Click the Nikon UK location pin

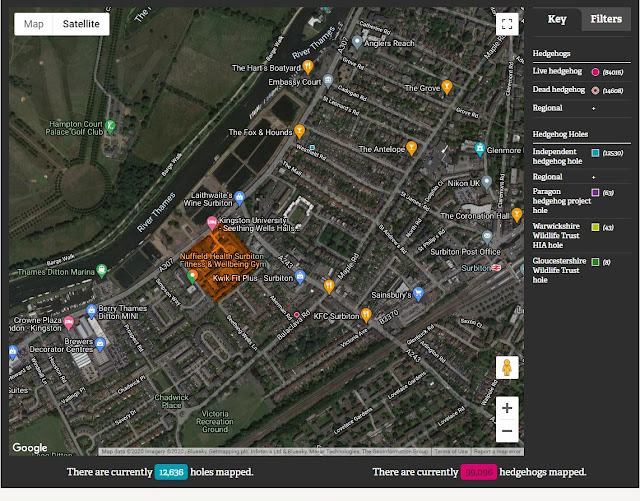(x=486, y=182)
